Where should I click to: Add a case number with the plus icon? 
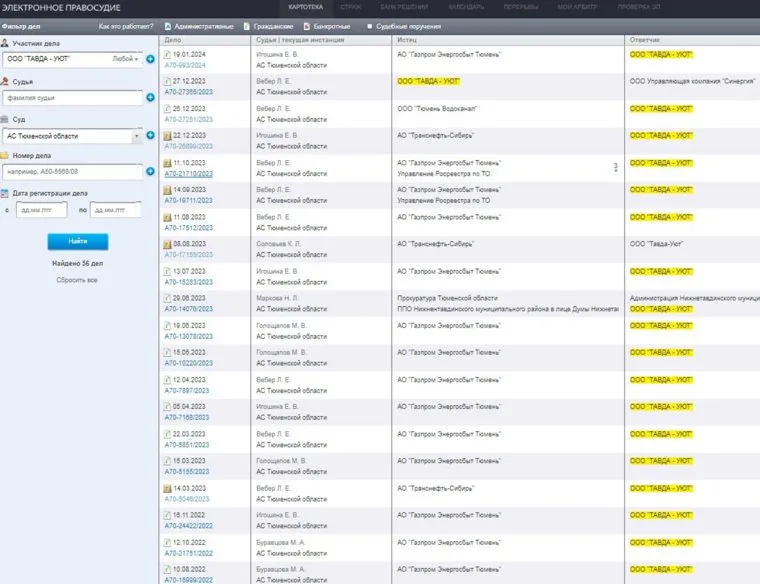150,172
